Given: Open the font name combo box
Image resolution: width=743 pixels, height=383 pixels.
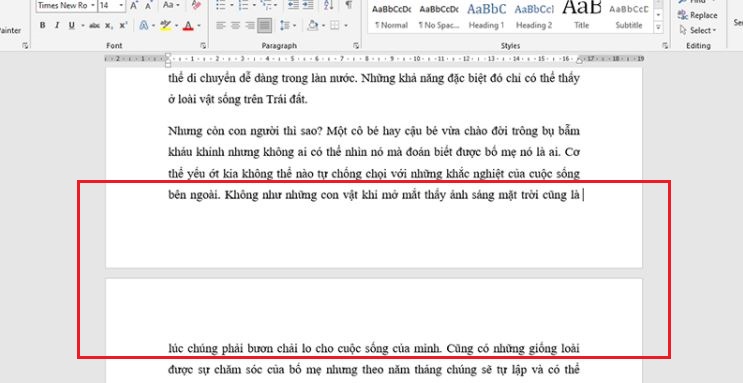Looking at the screenshot, I should point(66,5).
